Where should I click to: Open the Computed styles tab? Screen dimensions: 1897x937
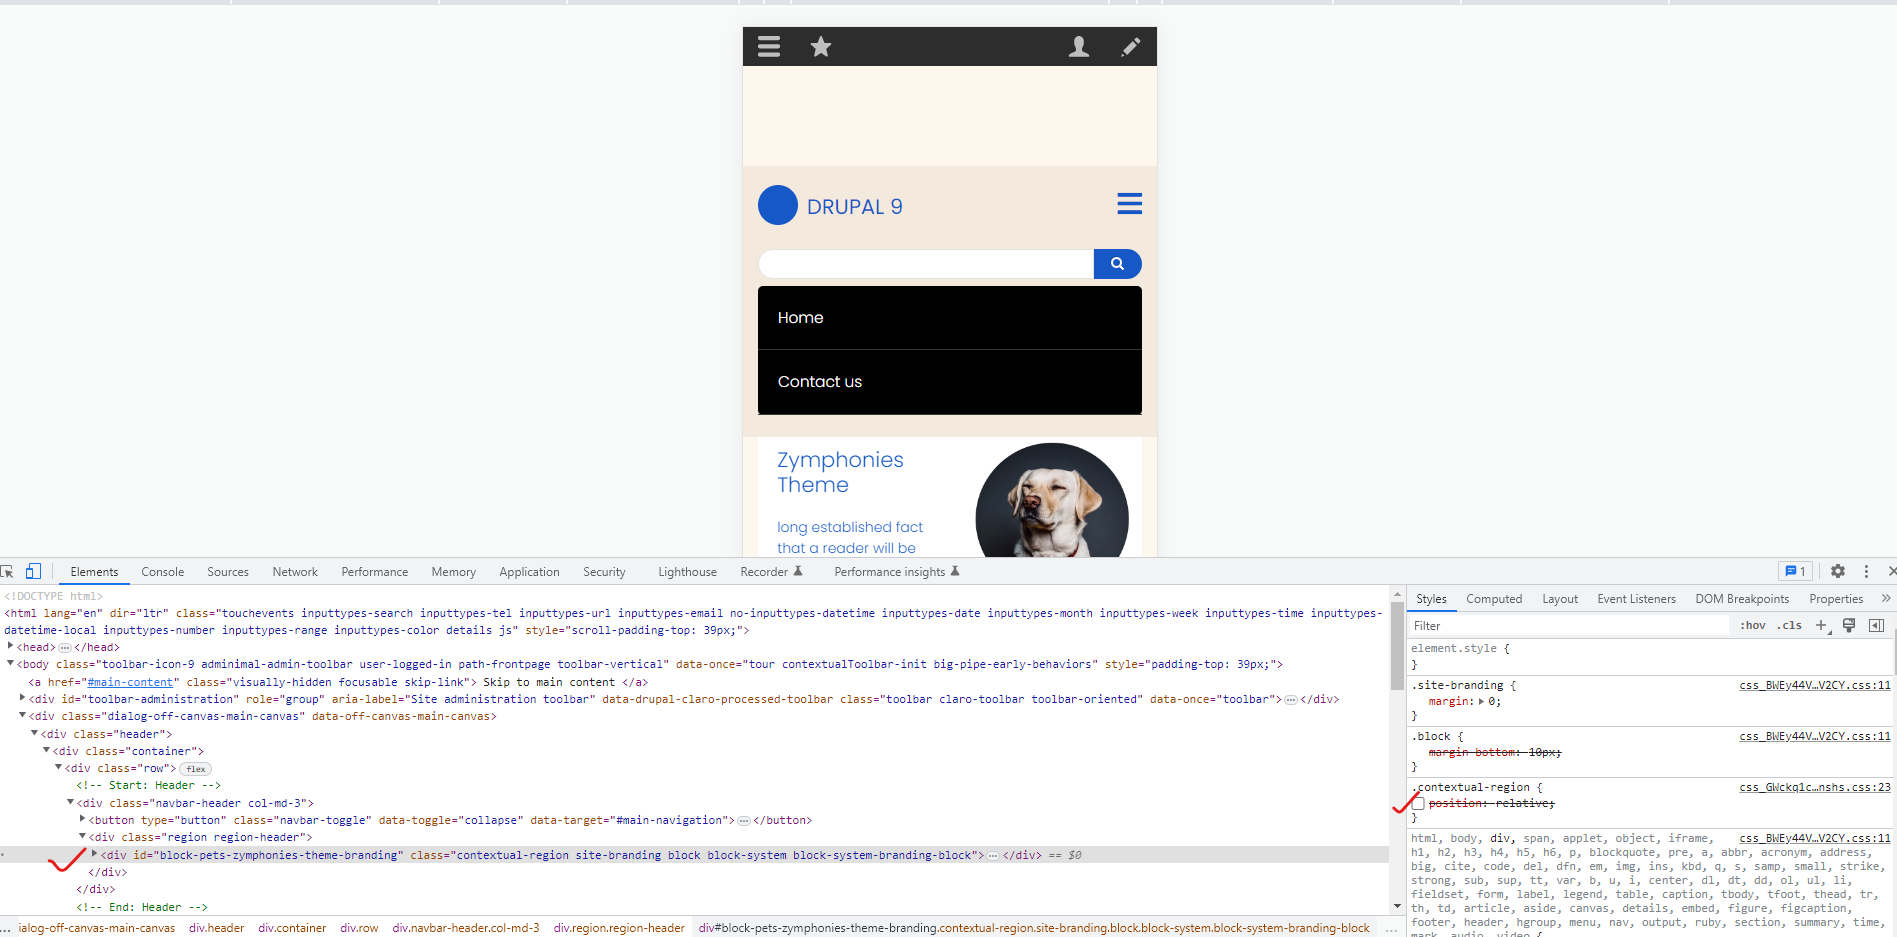[x=1494, y=598]
